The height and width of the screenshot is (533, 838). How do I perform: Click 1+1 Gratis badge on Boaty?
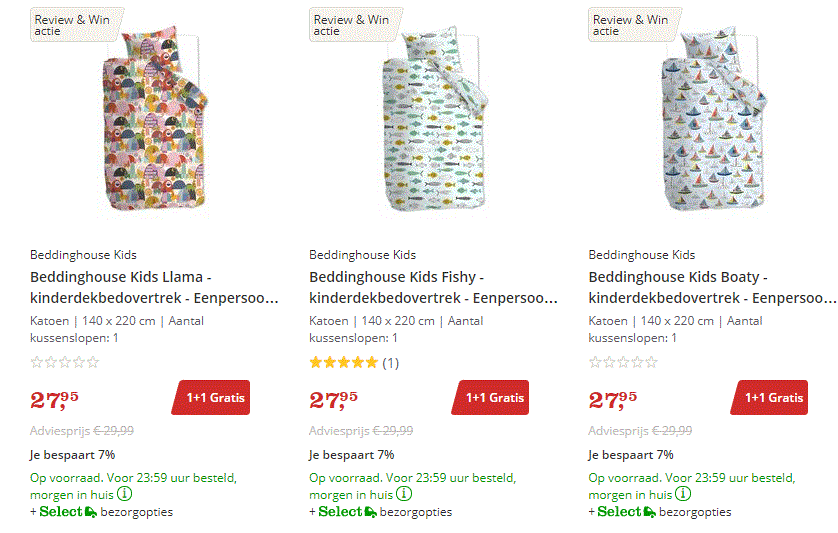pyautogui.click(x=770, y=398)
